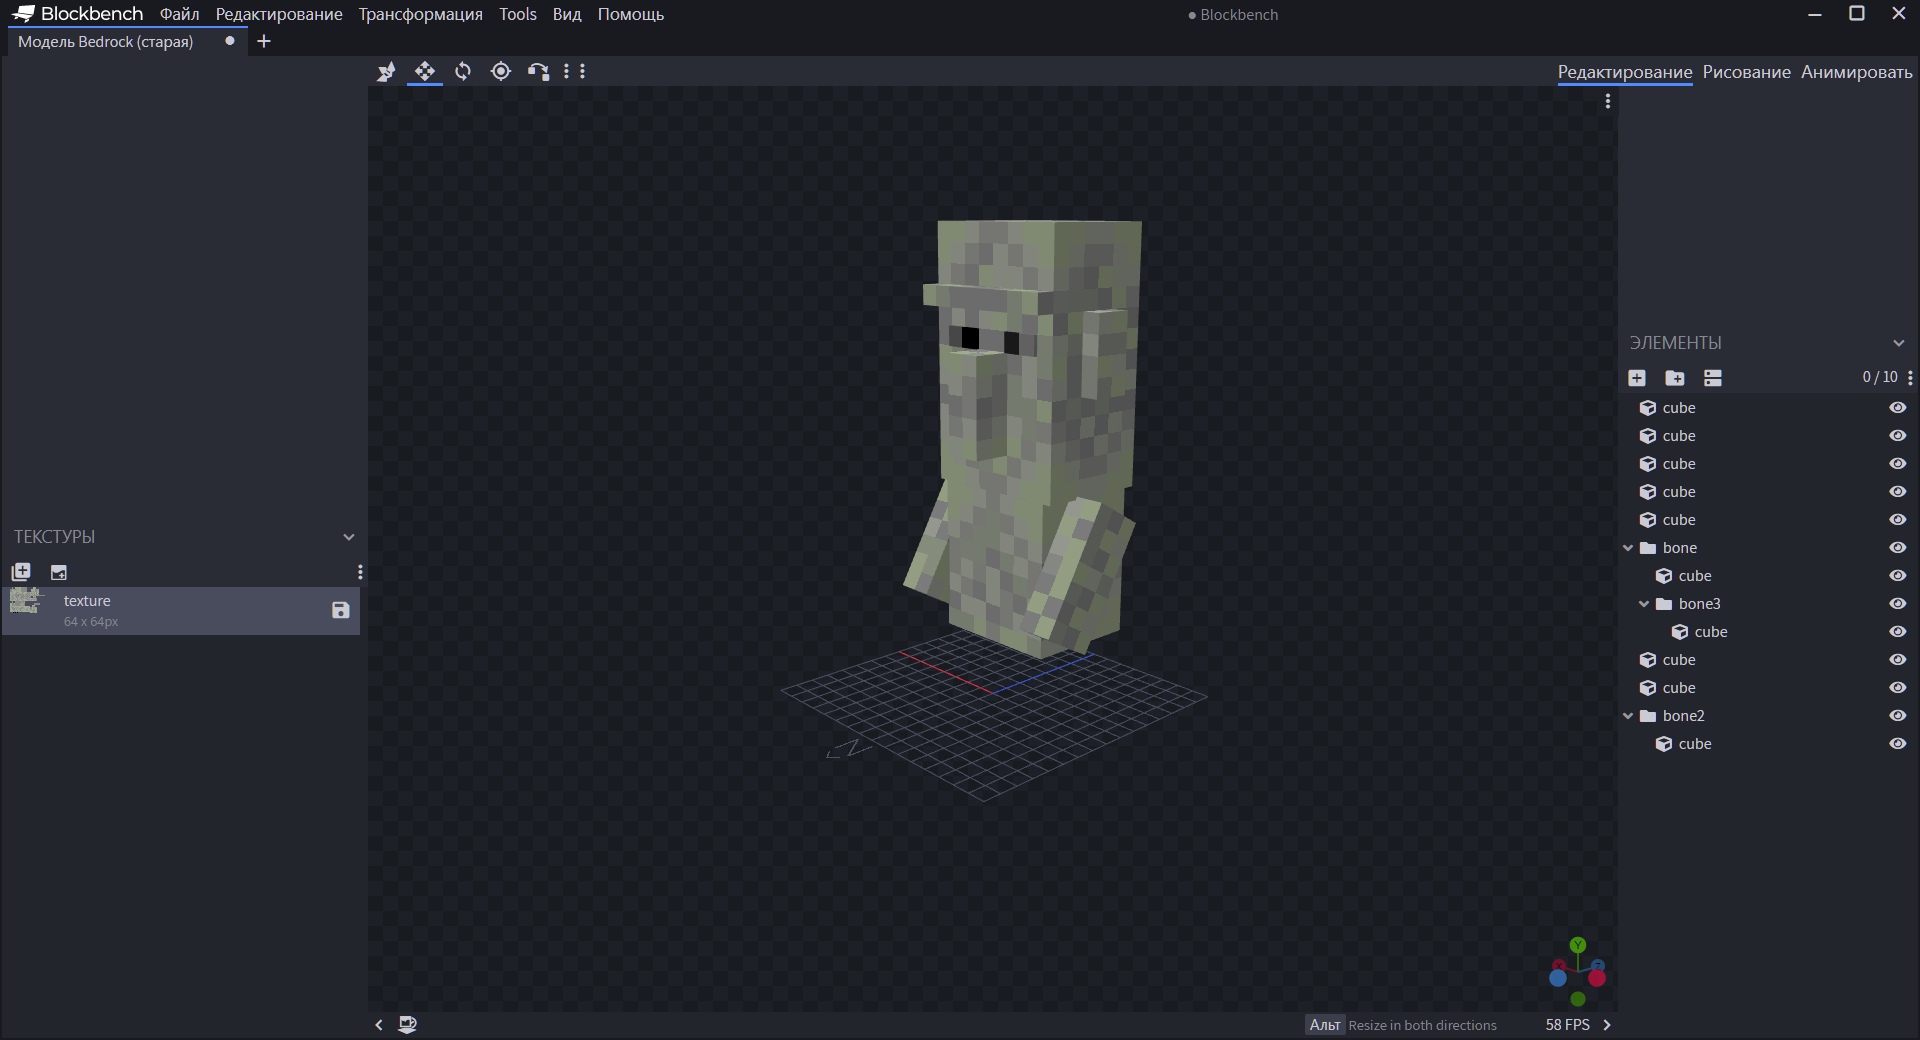Open a new tab with plus button
This screenshot has height=1040, width=1920.
pyautogui.click(x=264, y=41)
